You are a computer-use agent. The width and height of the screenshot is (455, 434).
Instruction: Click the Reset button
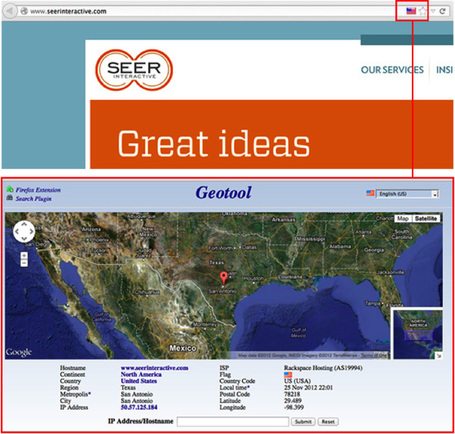click(x=328, y=422)
